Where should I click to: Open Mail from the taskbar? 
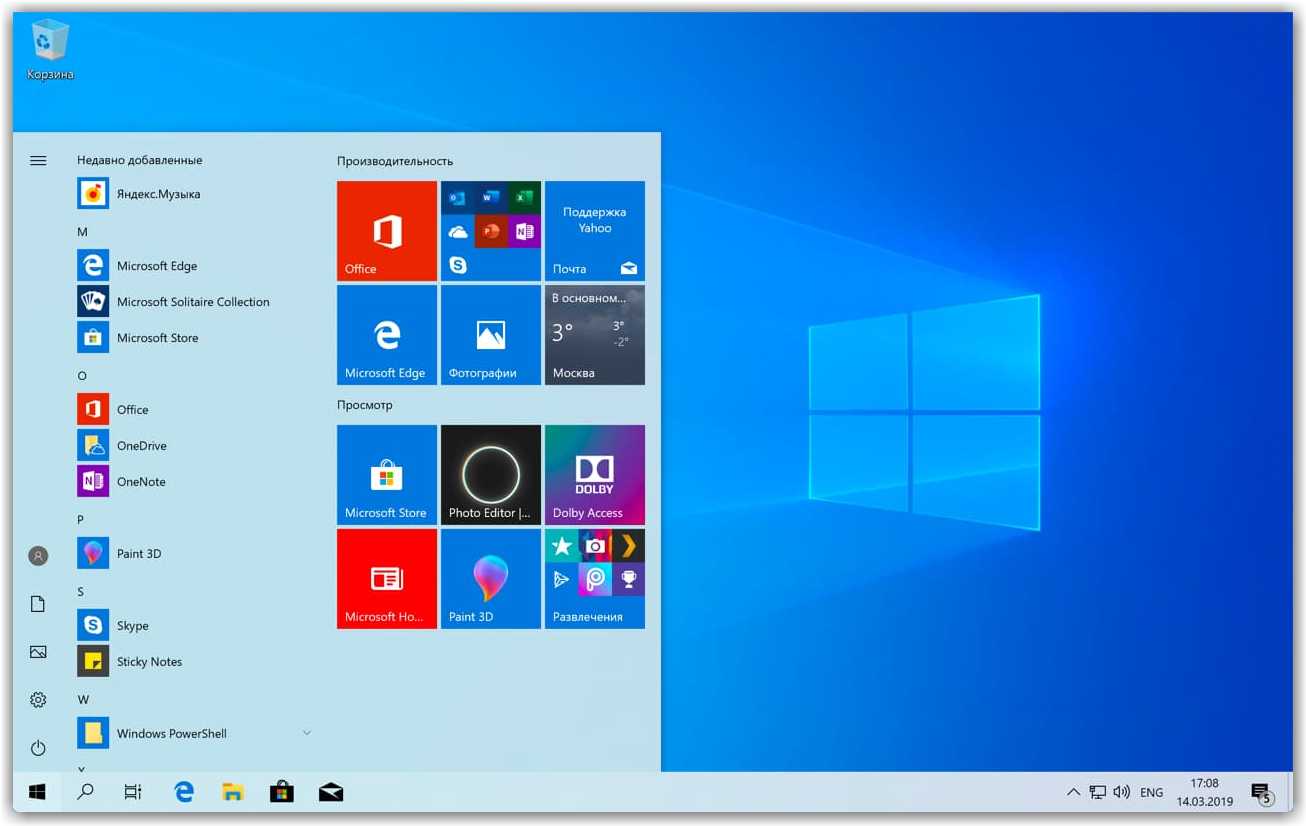[x=331, y=792]
